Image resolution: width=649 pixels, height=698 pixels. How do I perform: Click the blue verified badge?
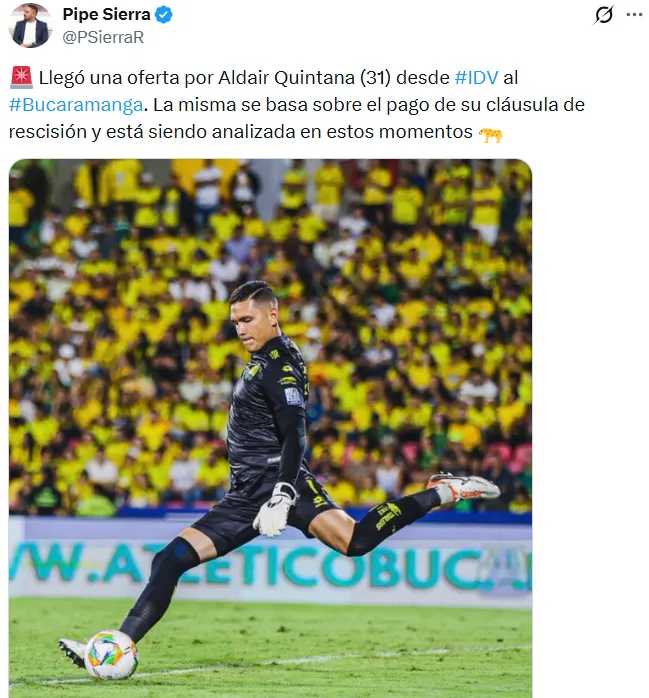click(164, 15)
